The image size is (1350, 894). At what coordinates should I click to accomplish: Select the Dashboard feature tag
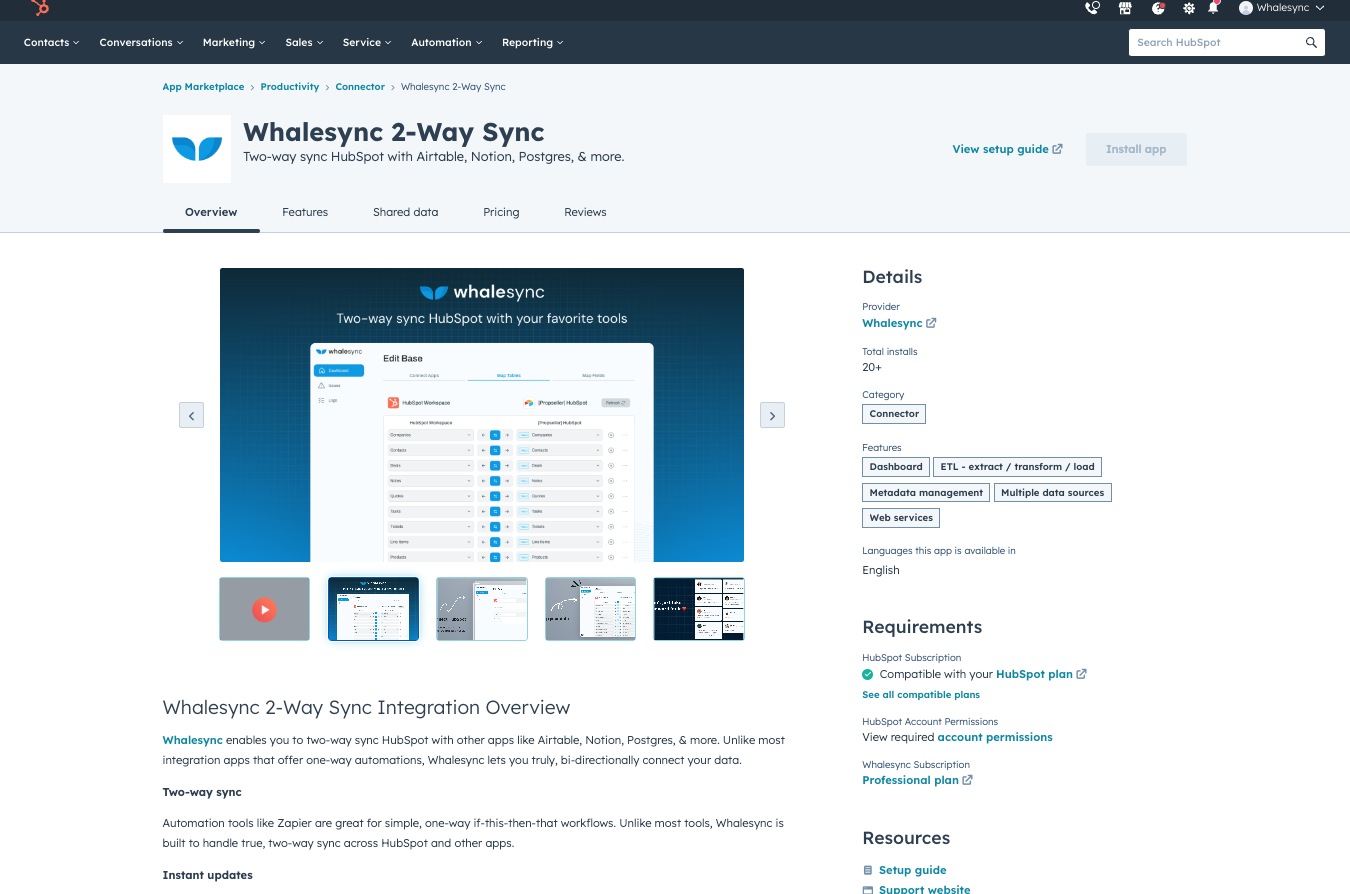click(896, 467)
